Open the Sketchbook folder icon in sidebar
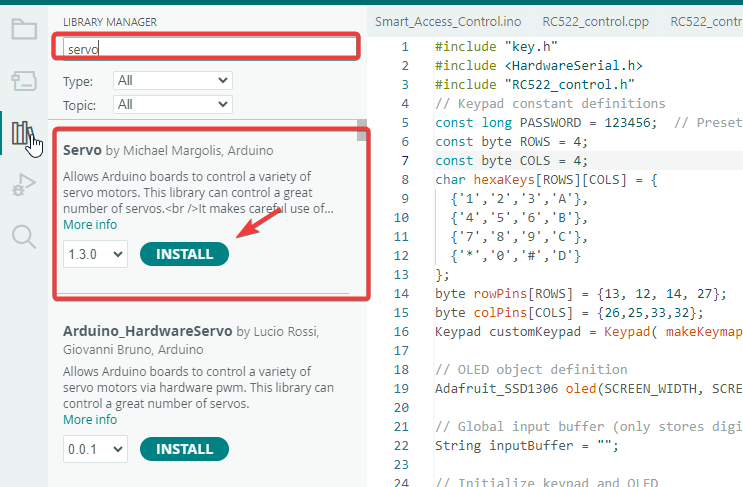Viewport: 743px width, 487px height. [x=24, y=29]
